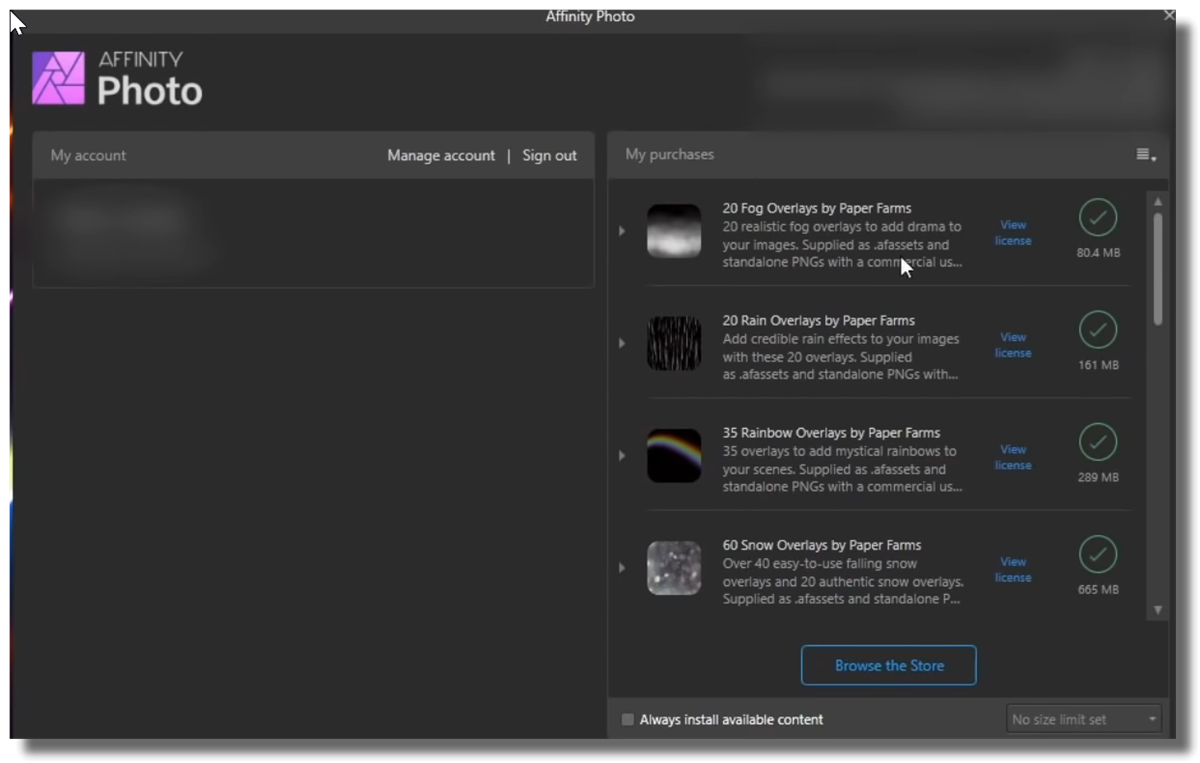This screenshot has width=1200, height=763.
Task: Click the 289 MB size label
Action: pos(1098,477)
